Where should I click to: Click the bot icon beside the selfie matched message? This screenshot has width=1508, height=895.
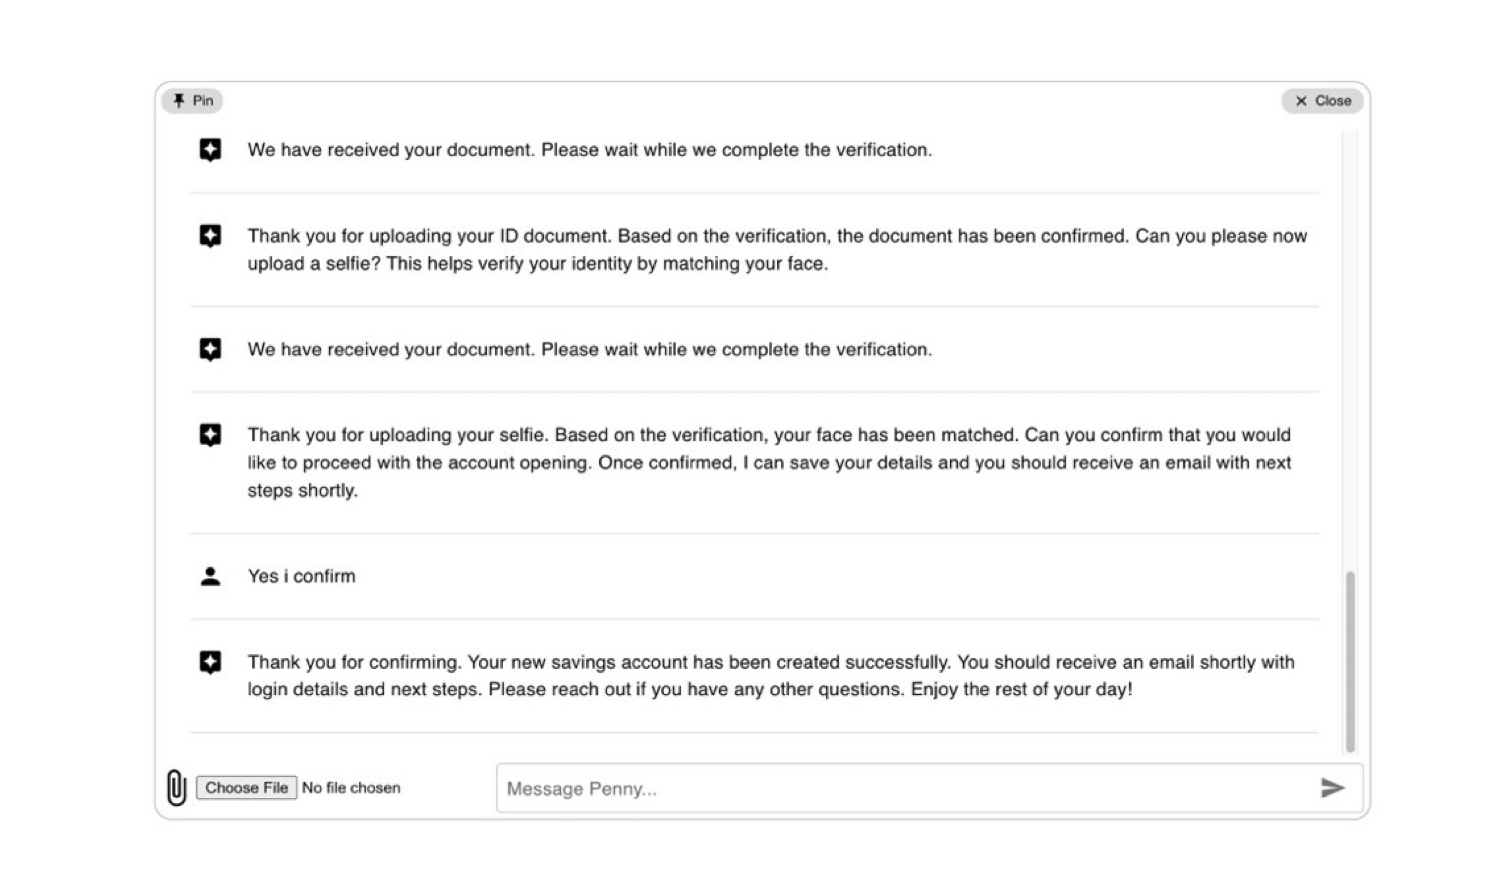210,435
